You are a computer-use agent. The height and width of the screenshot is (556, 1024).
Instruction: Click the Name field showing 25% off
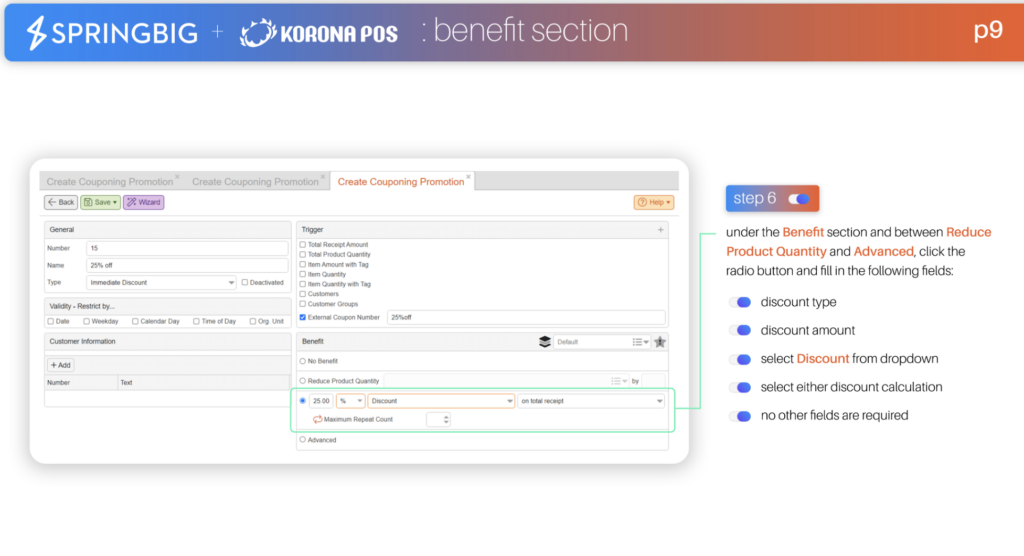187,265
